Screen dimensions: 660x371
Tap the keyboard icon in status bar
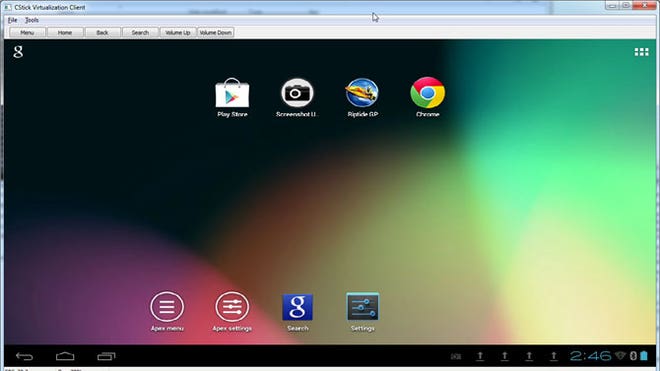coord(456,357)
